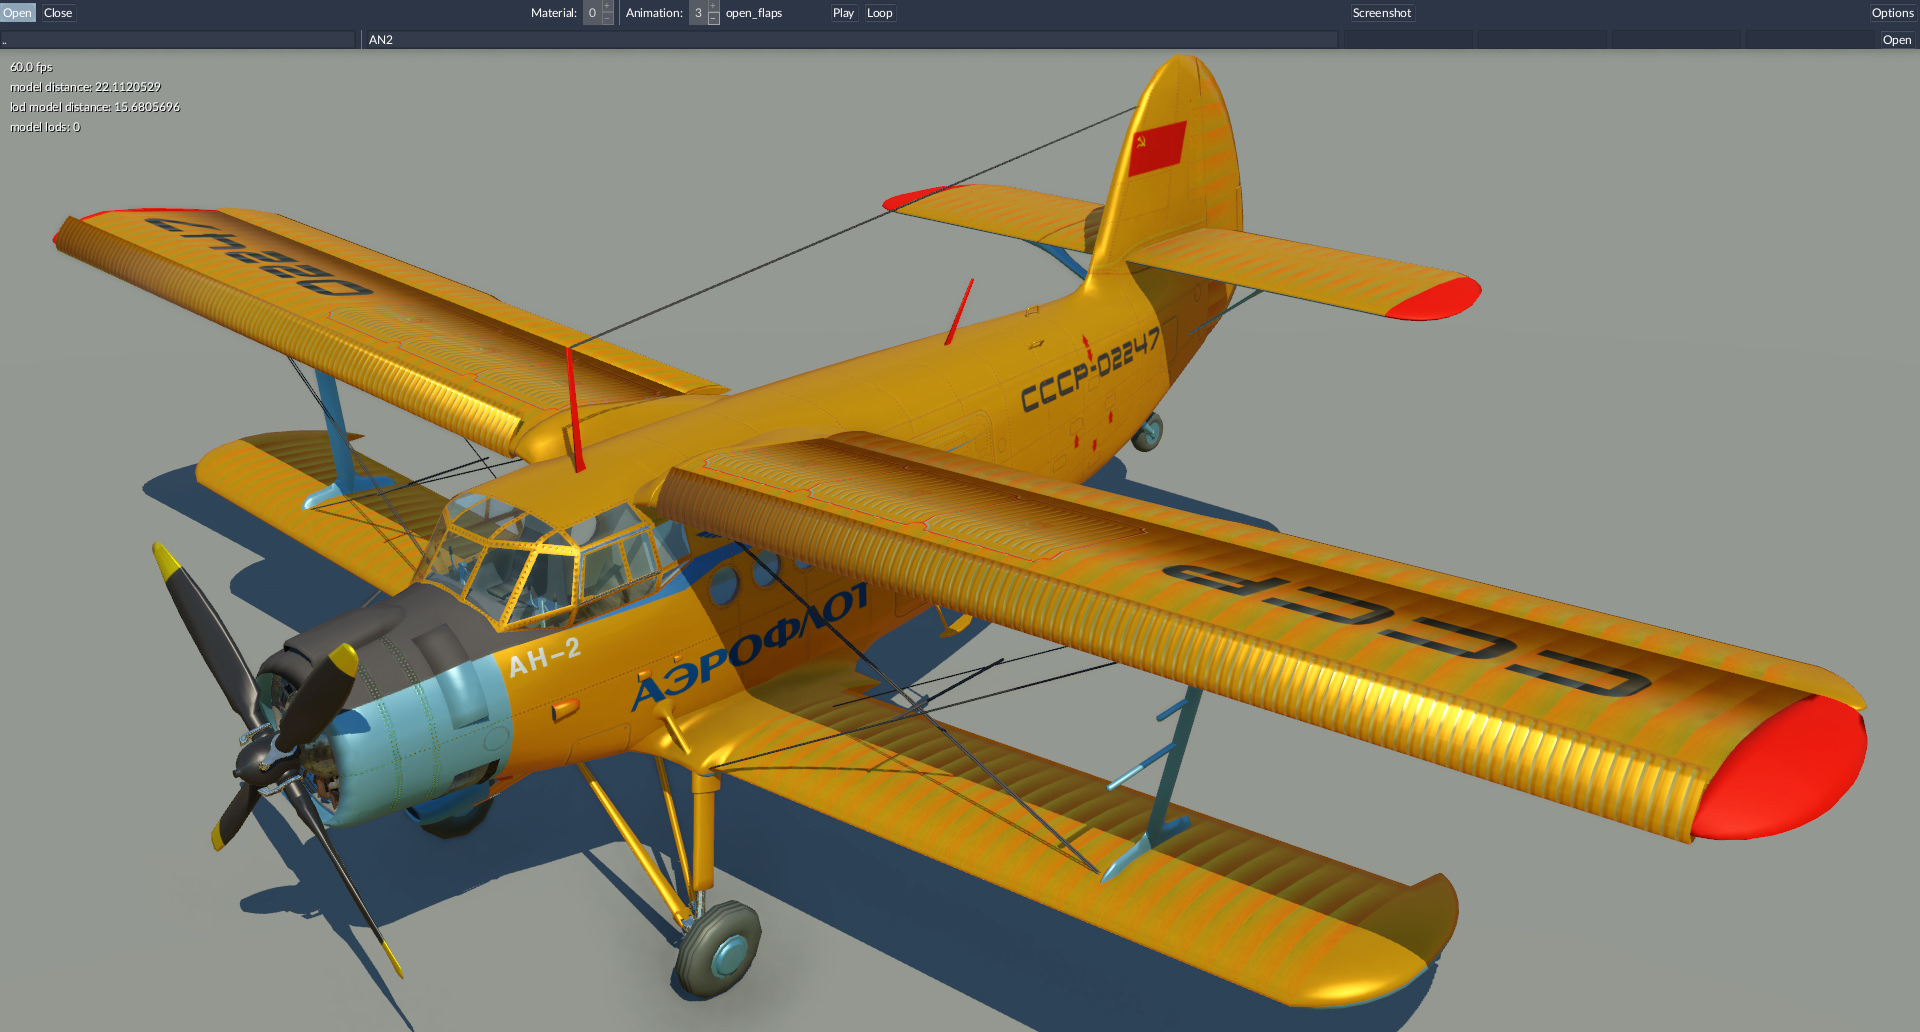This screenshot has width=1920, height=1032.
Task: Increase the Material index with plus
Action: (607, 7)
